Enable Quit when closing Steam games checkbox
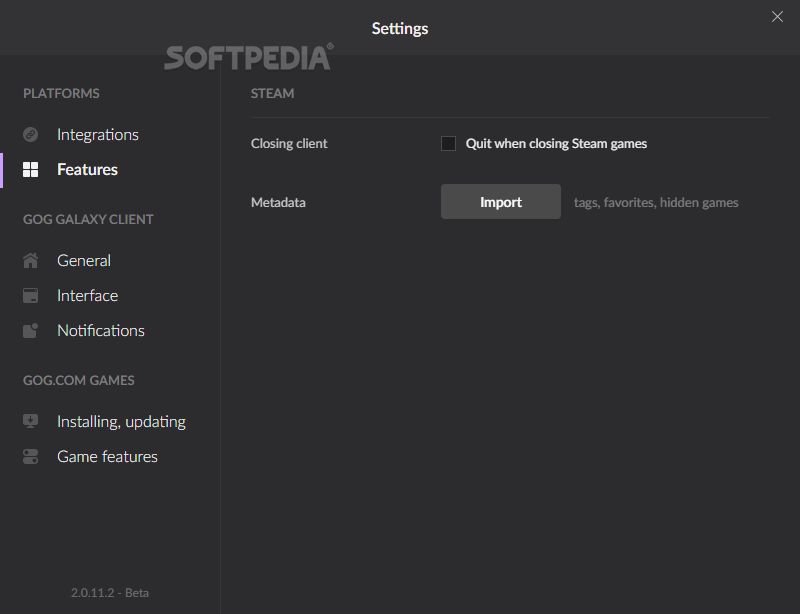Image resolution: width=800 pixels, height=614 pixels. [448, 143]
